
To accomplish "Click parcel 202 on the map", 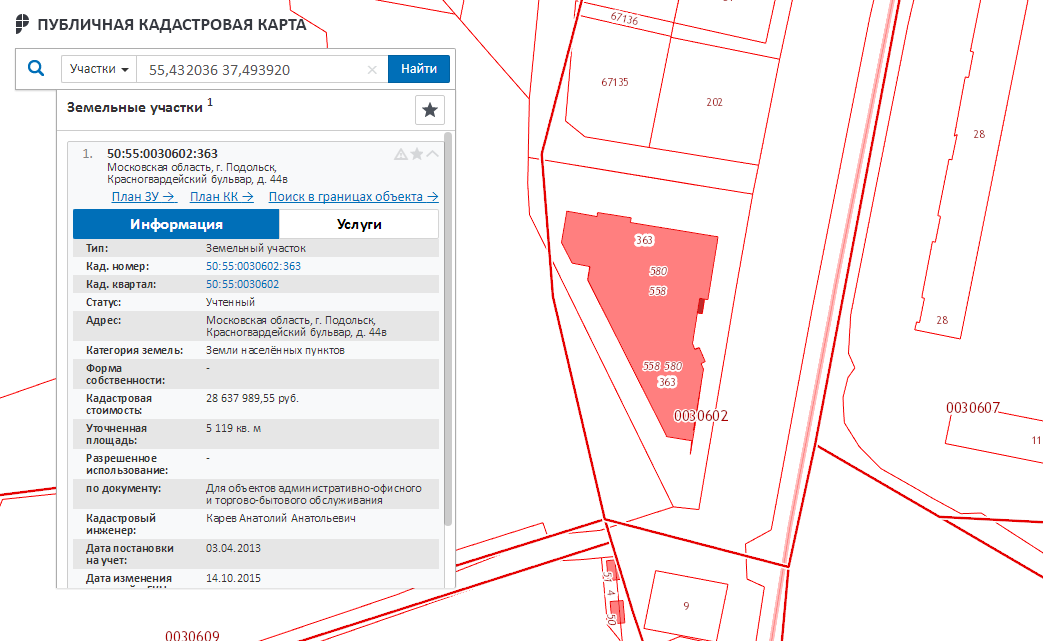I will 713,102.
